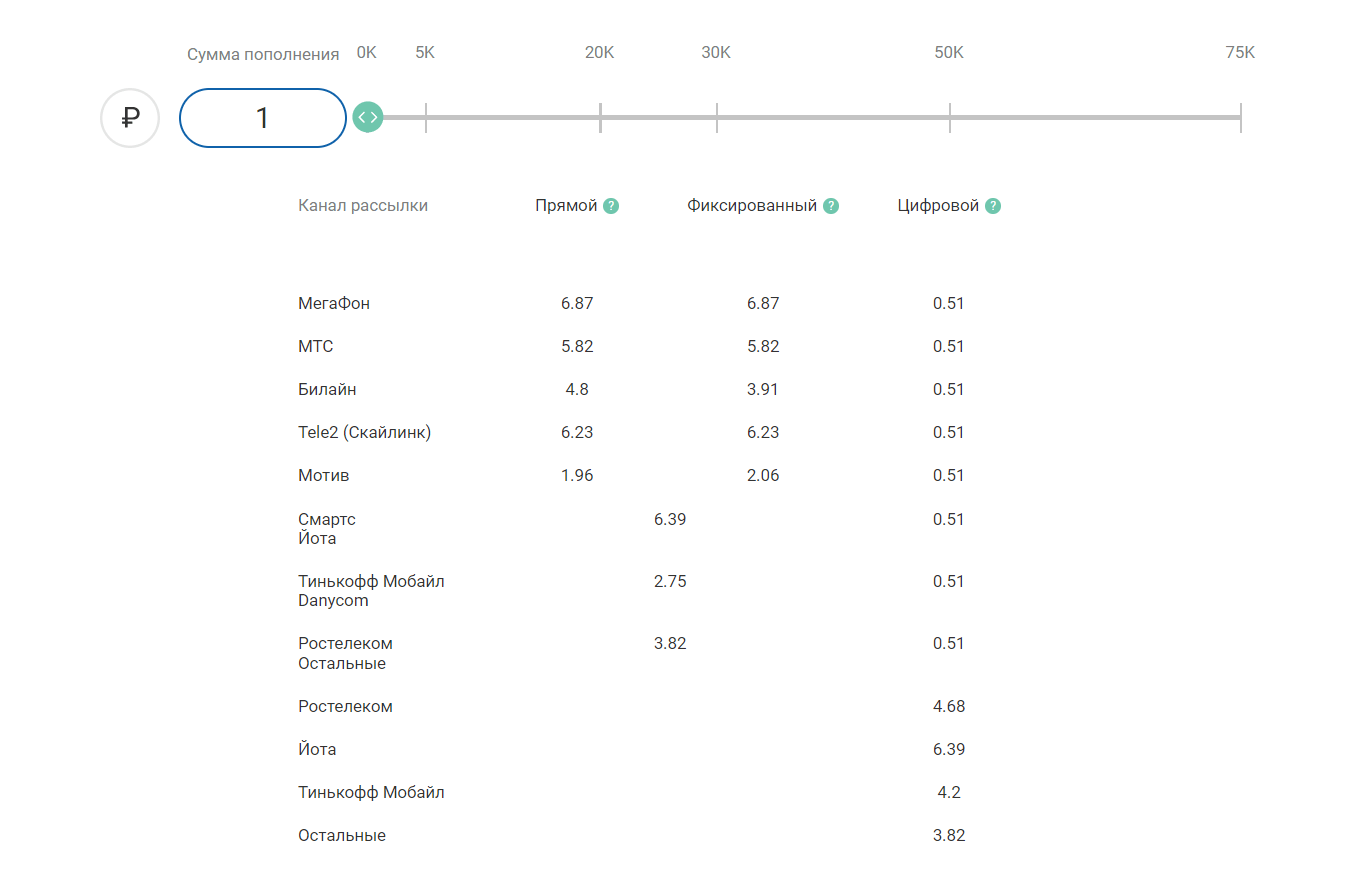Select the Смартс operator label
1354x881 pixels.
(x=327, y=519)
